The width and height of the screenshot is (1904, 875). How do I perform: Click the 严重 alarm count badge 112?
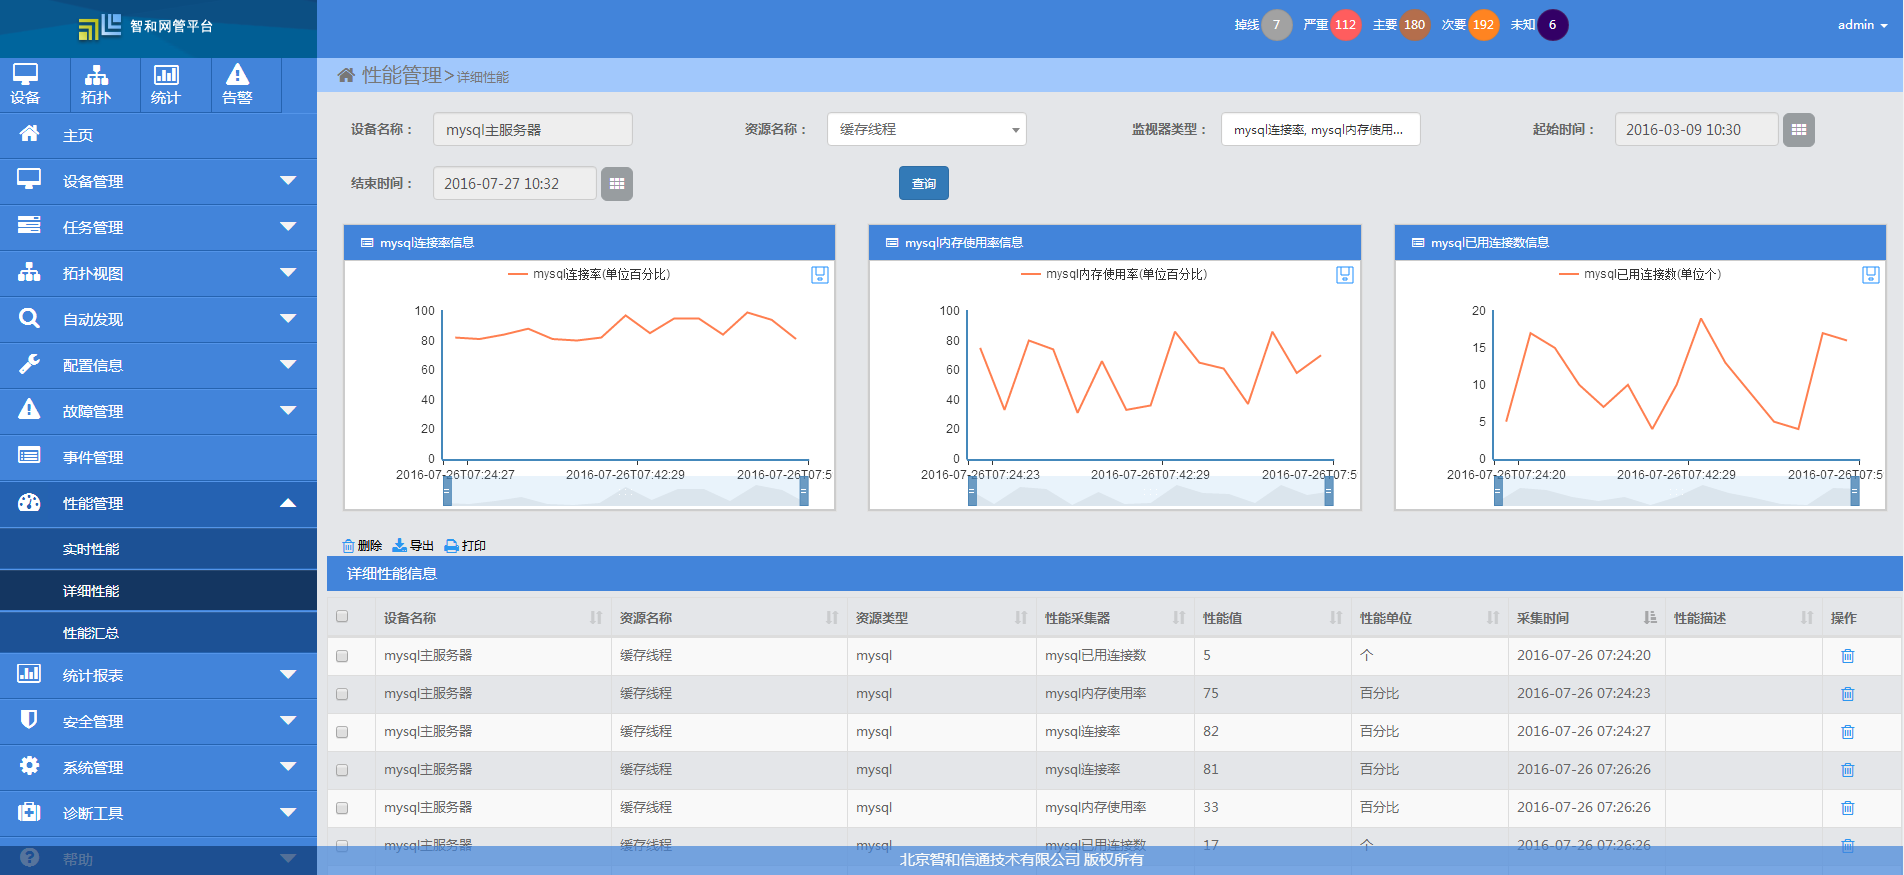point(1345,25)
